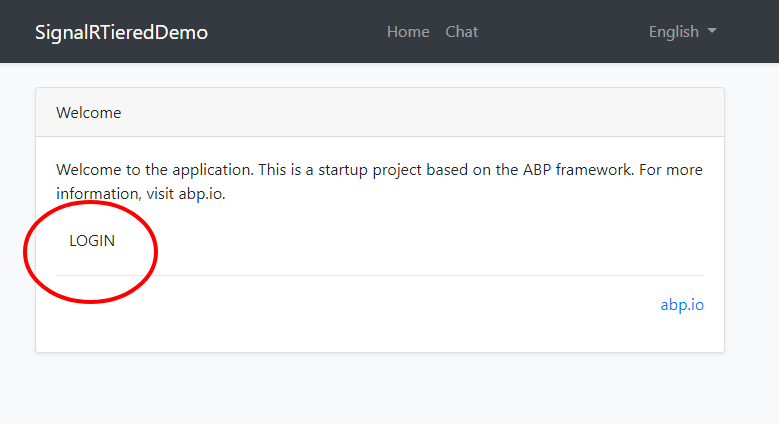Image resolution: width=779 pixels, height=424 pixels.
Task: Follow the blue abp.io link
Action: 682,305
